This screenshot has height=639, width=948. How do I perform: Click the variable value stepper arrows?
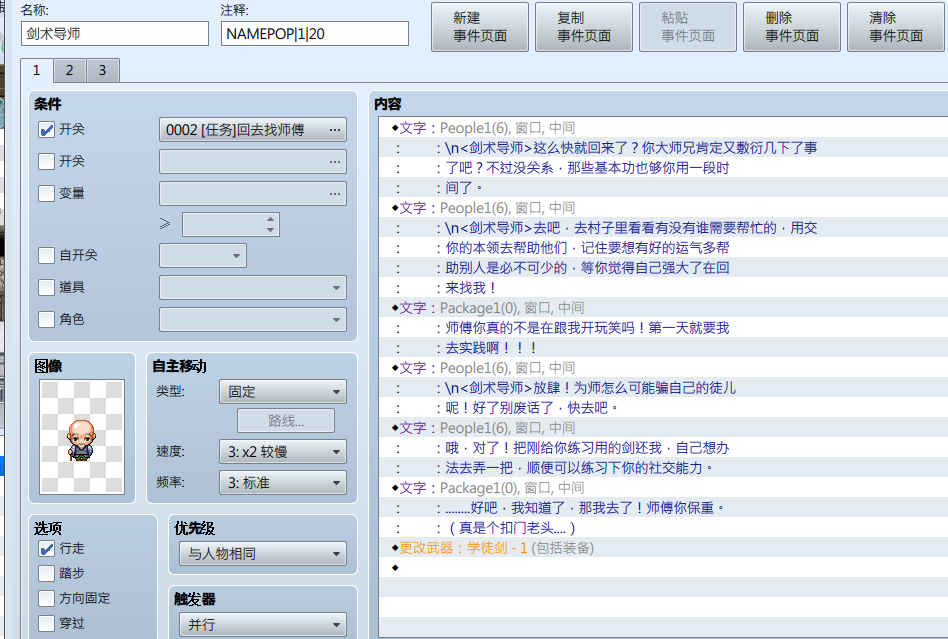click(x=270, y=225)
